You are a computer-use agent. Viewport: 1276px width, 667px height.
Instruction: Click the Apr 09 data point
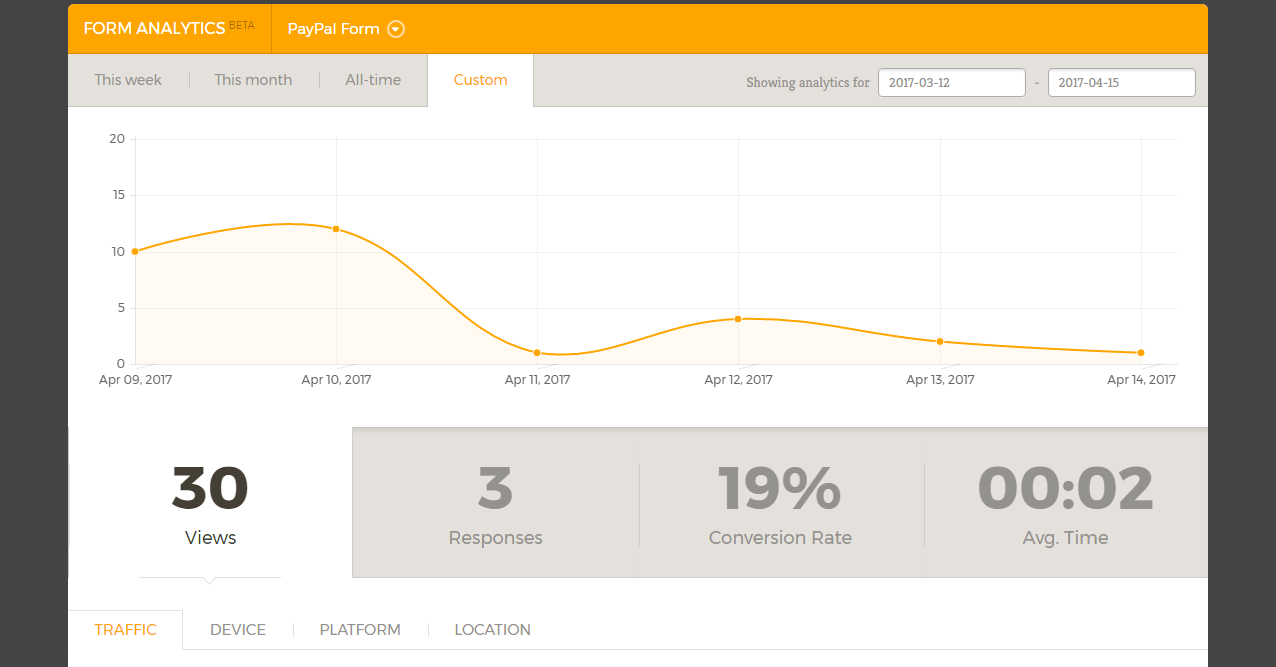(135, 251)
